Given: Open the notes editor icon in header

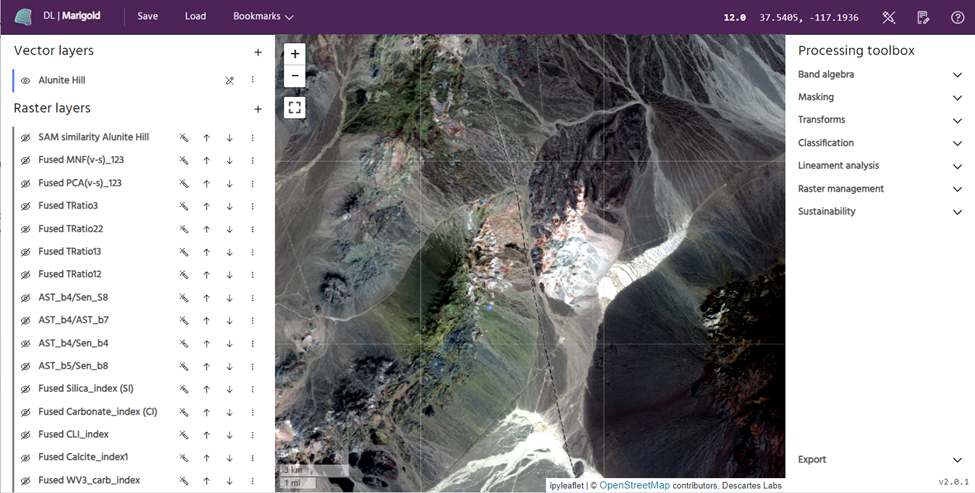Looking at the screenshot, I should click(x=923, y=17).
